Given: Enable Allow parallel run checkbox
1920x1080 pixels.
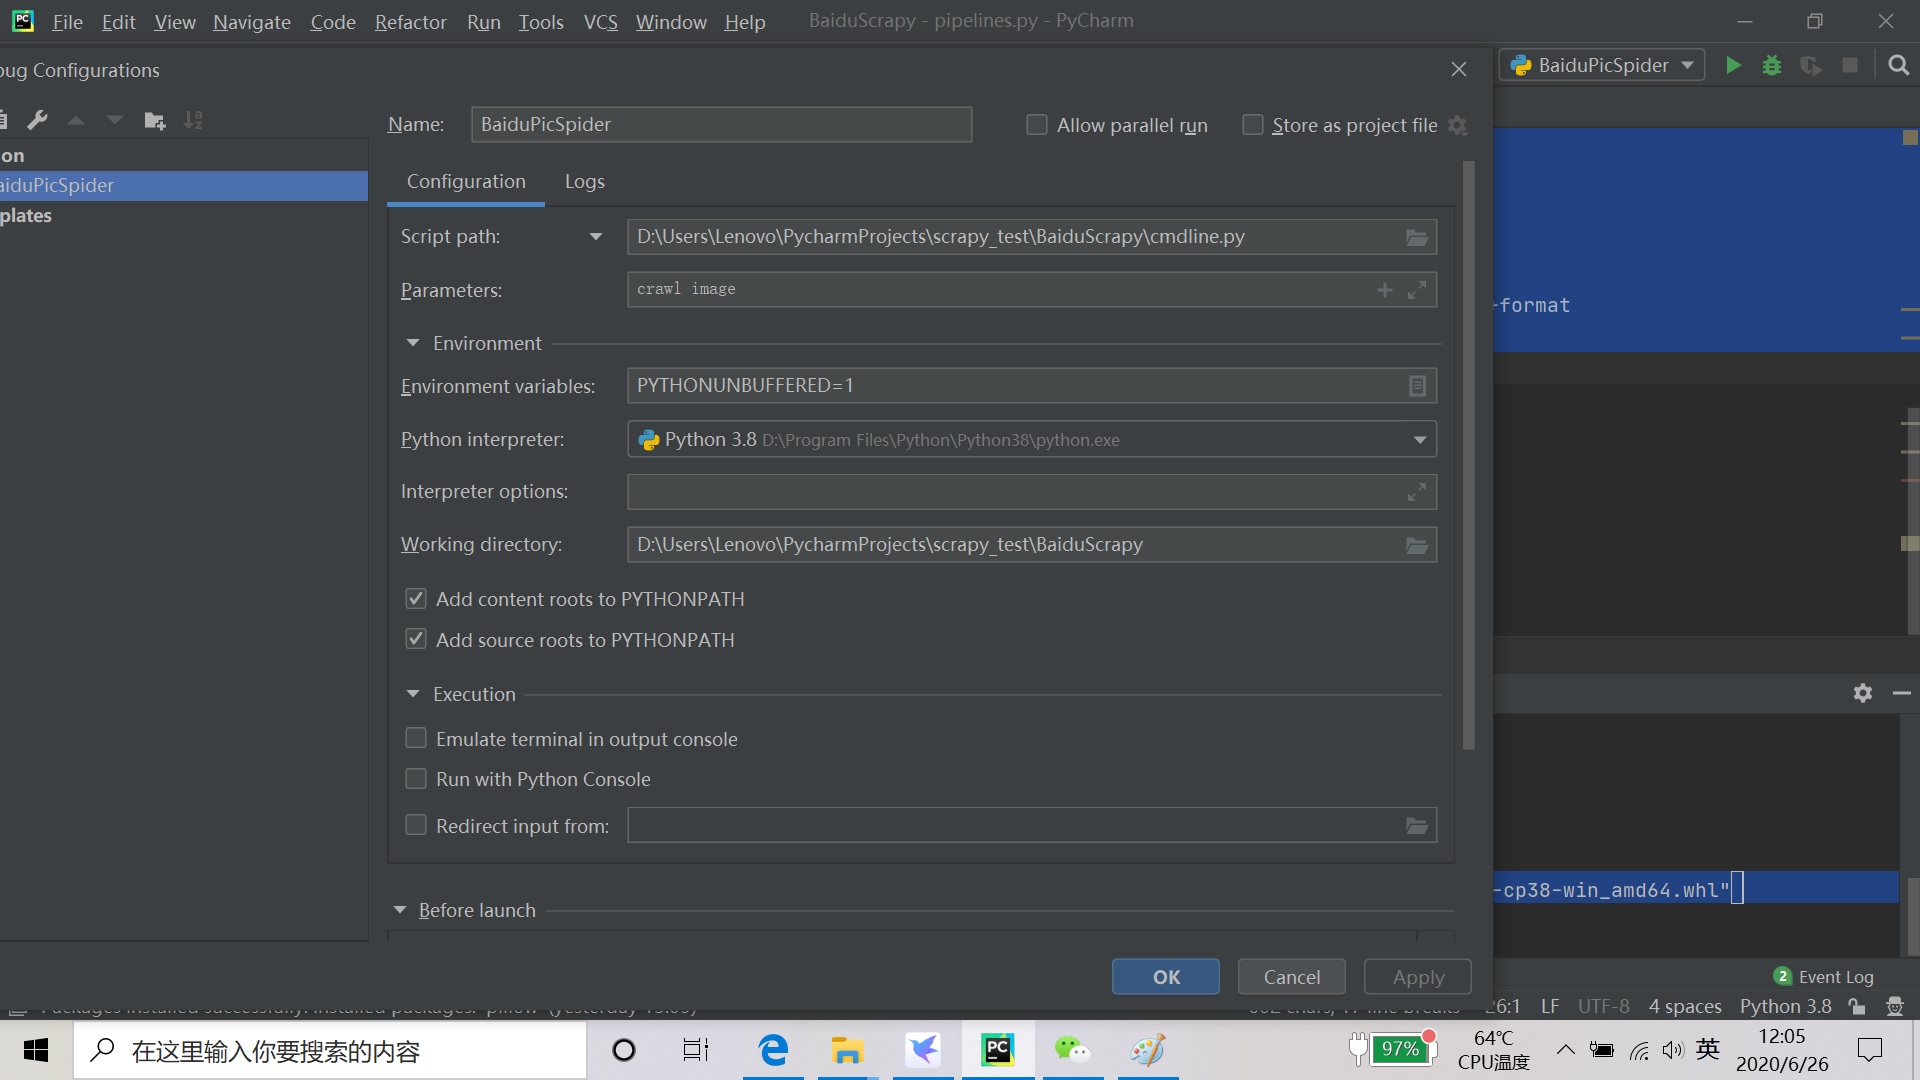Looking at the screenshot, I should pos(1037,125).
